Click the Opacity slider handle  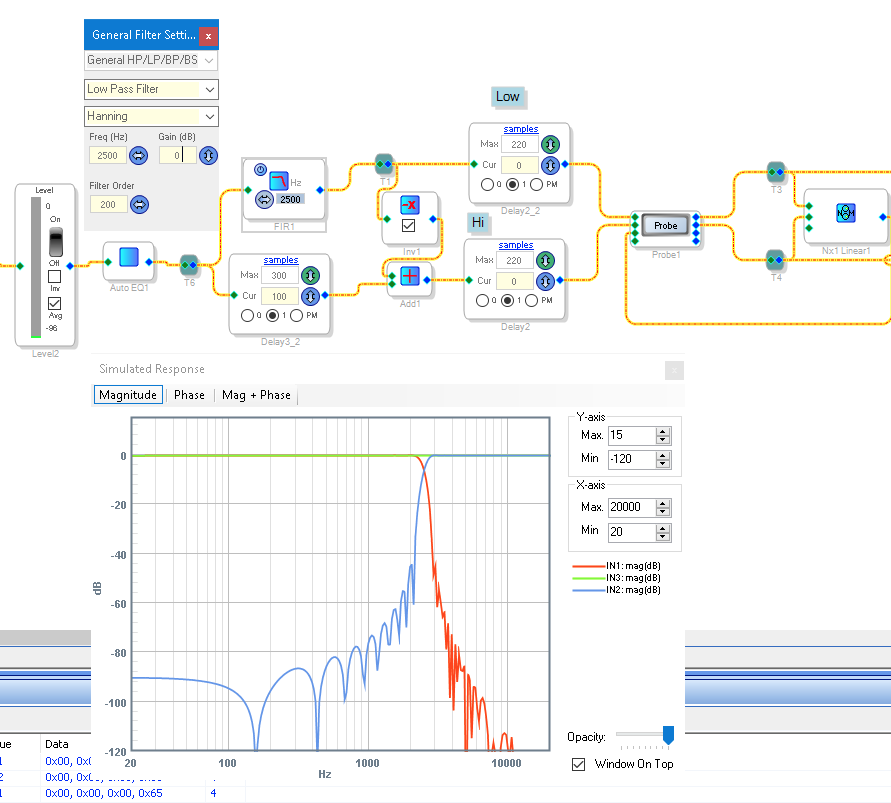(x=668, y=736)
